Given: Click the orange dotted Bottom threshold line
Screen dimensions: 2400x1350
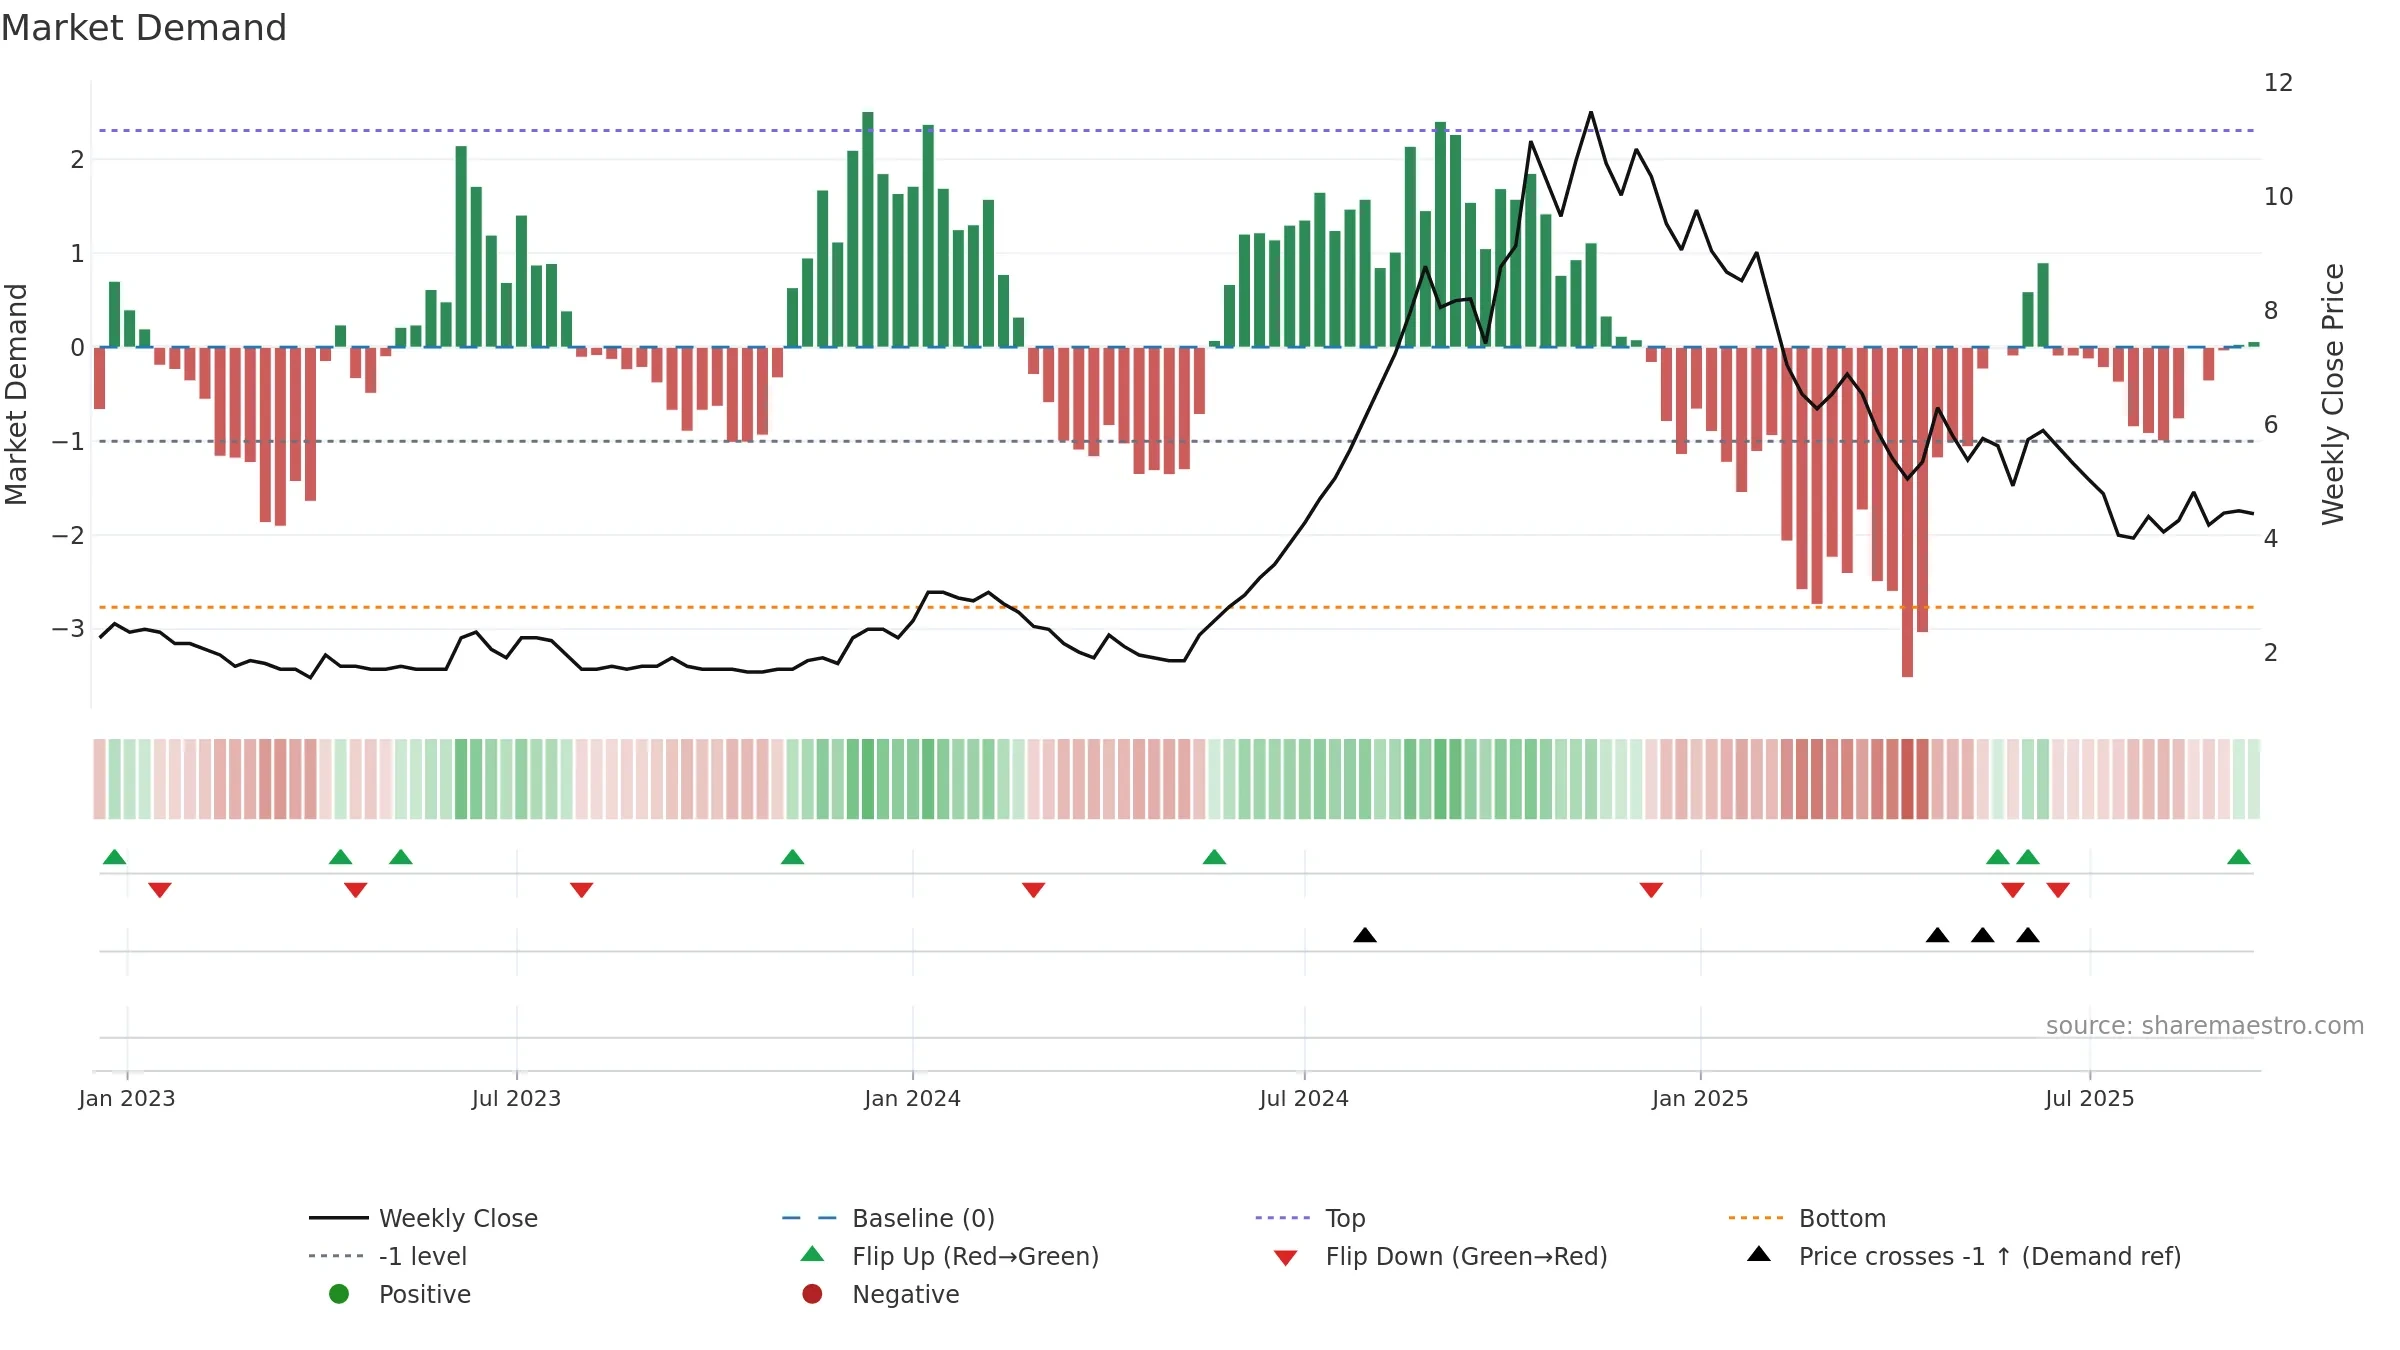Looking at the screenshot, I should pos(1177,607).
